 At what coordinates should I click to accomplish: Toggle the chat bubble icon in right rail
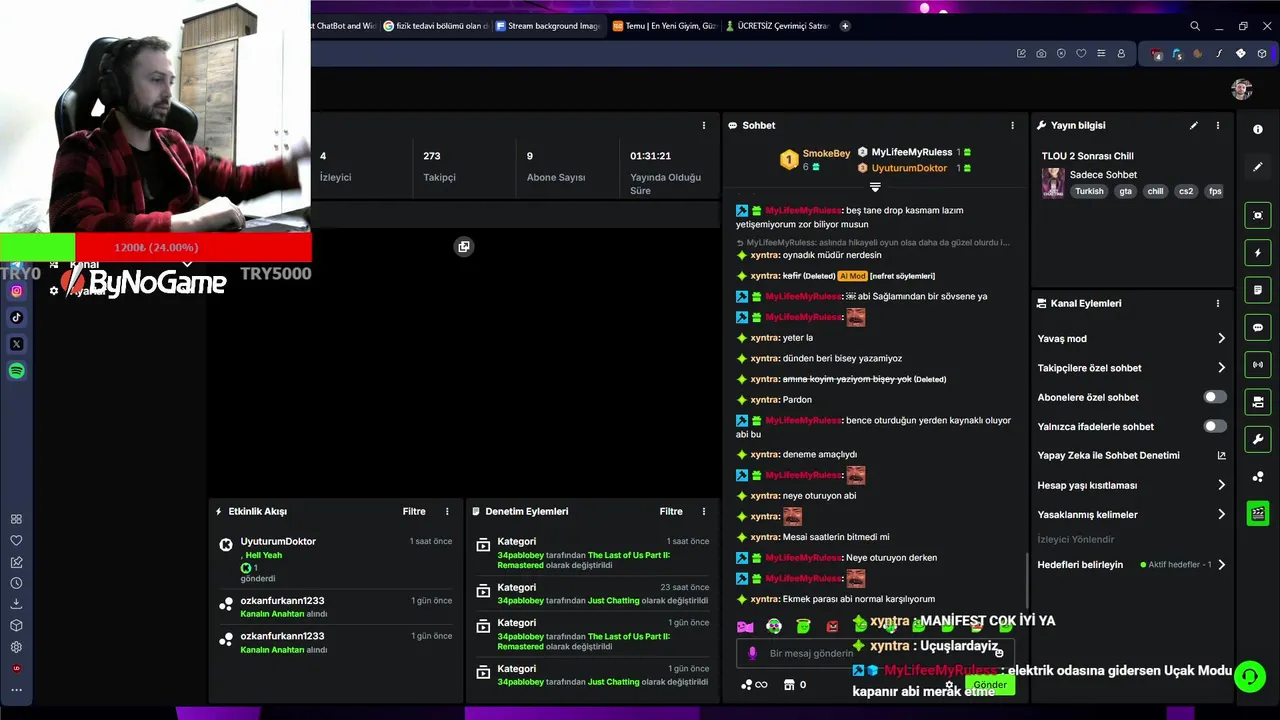(x=1258, y=327)
